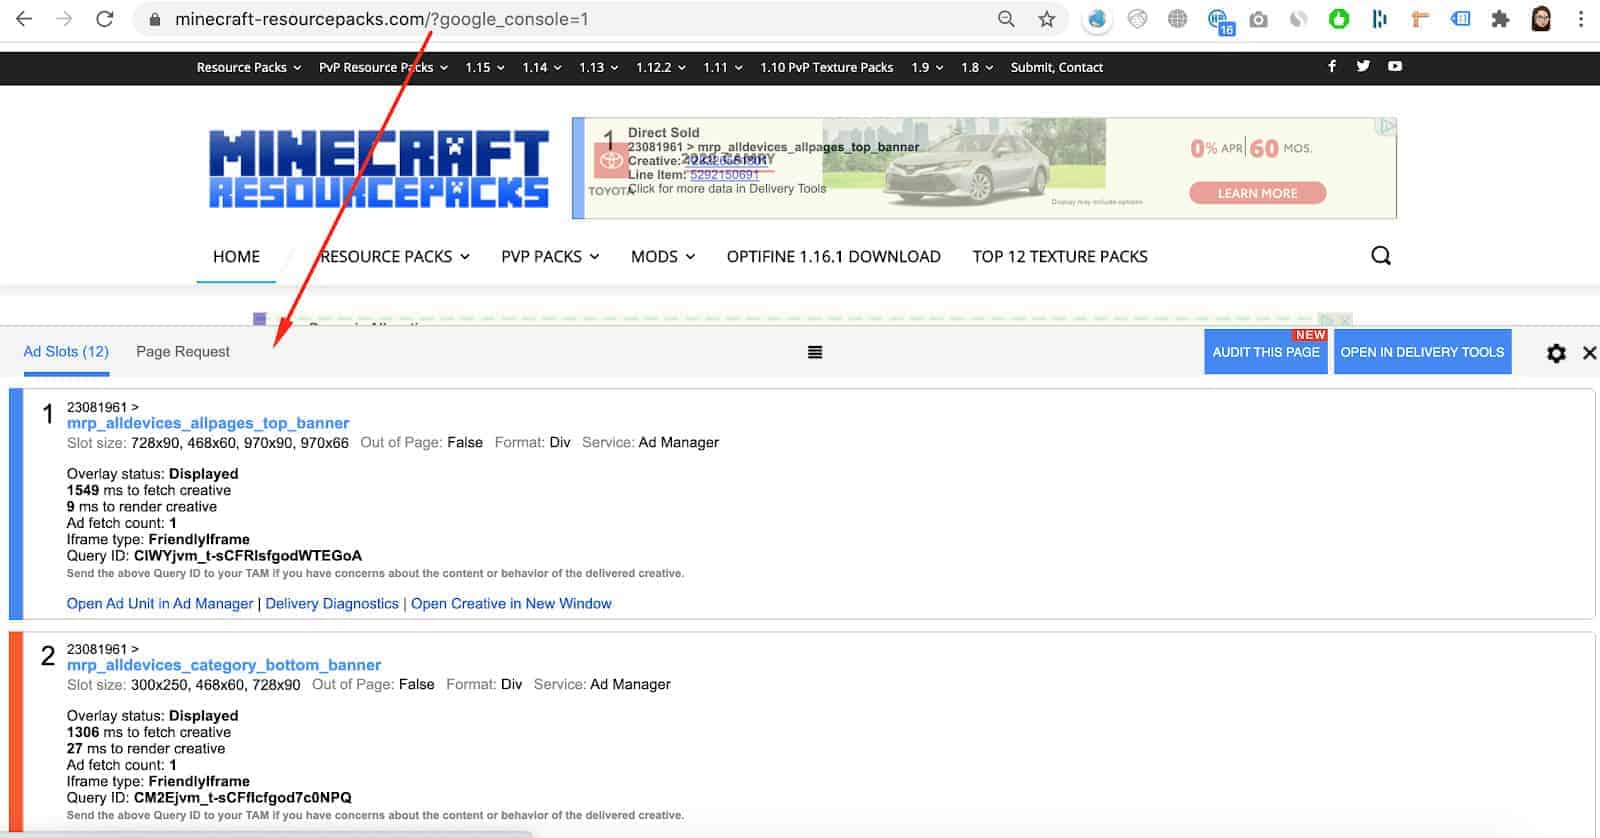Viewport: 1600px width, 838px height.
Task: Open the Chrome three-dot menu
Action: click(1581, 19)
